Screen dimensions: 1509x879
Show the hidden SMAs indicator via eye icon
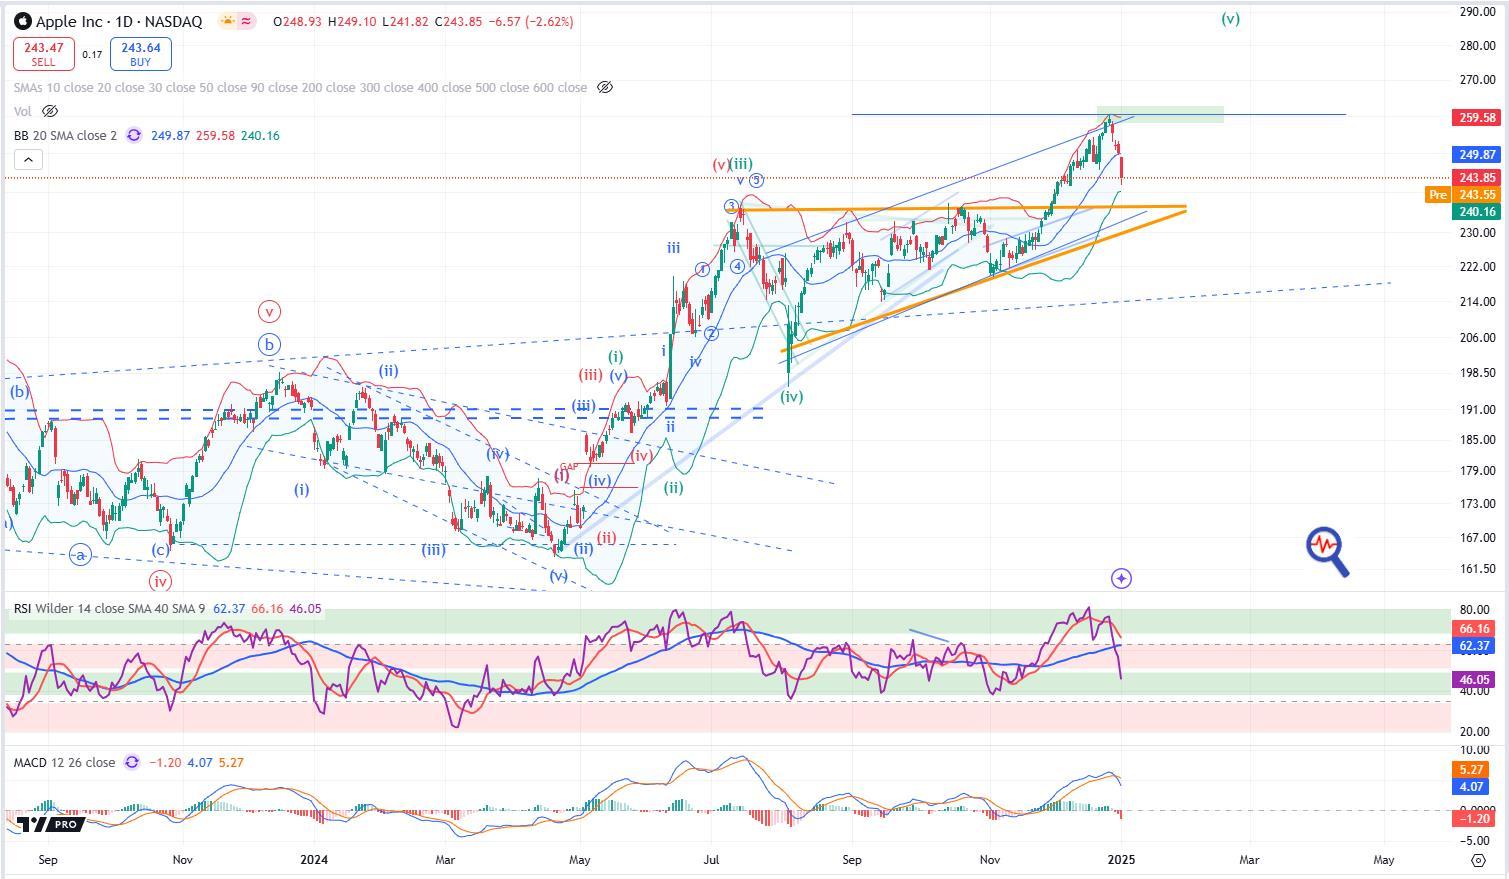point(605,88)
